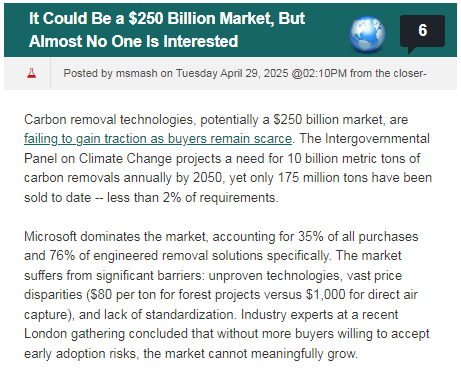Click 'Almost No One Is Interested' title line
Viewport: 461px width, 380px height.
(x=133, y=41)
